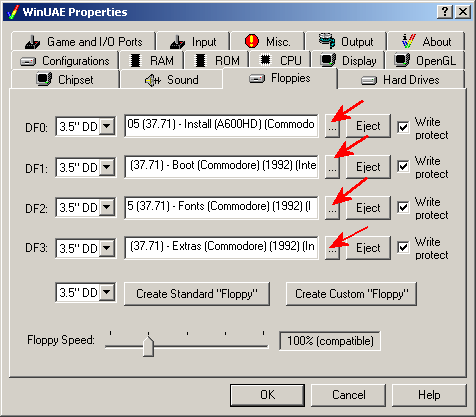The image size is (476, 417).
Task: Click the Hard Drives disk icon
Action: pyautogui.click(x=369, y=80)
